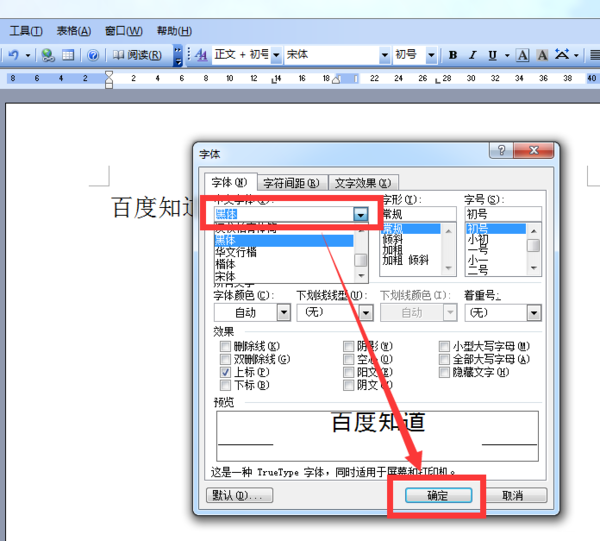Toggle Italic formatting icon
600x541 pixels.
[473, 55]
